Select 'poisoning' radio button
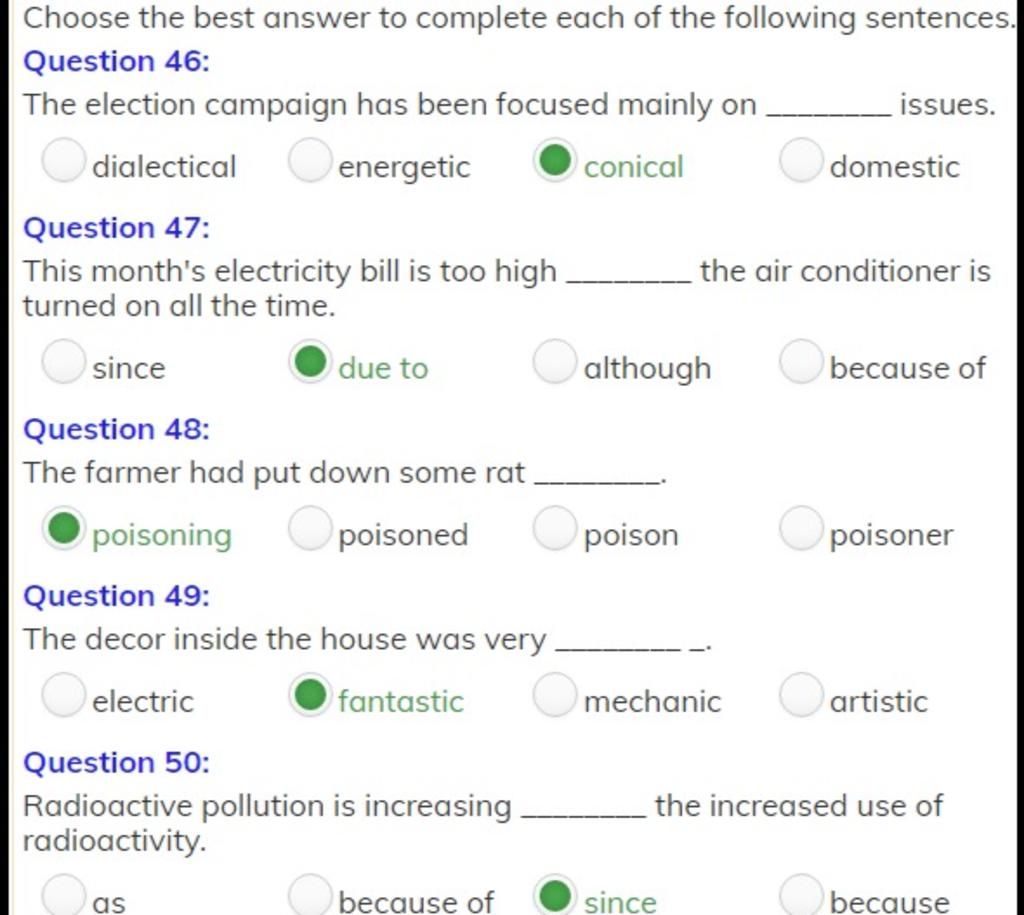 click(63, 528)
